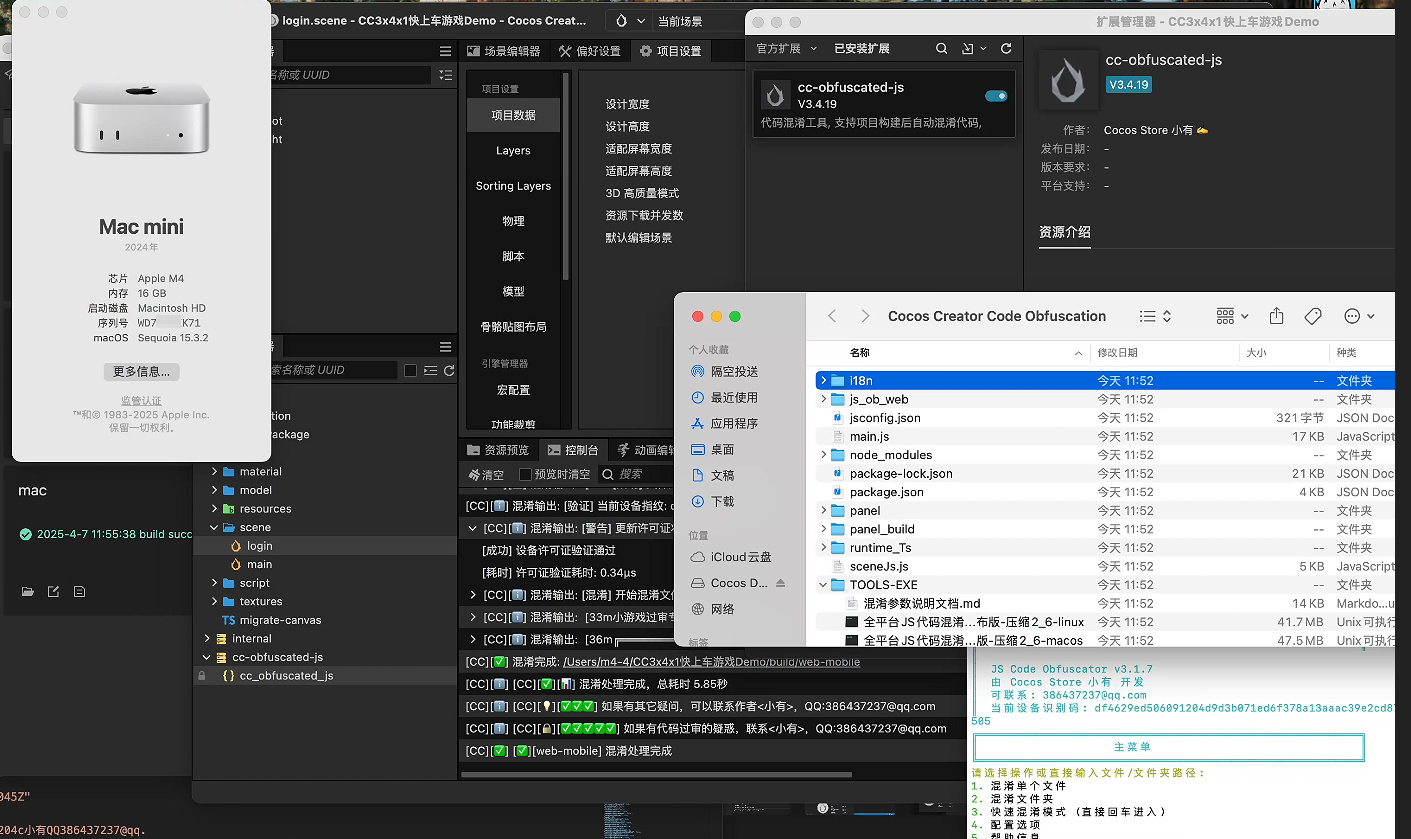Image resolution: width=1411 pixels, height=839 pixels.
Task: Open Finder group-by dropdown
Action: click(x=1232, y=316)
